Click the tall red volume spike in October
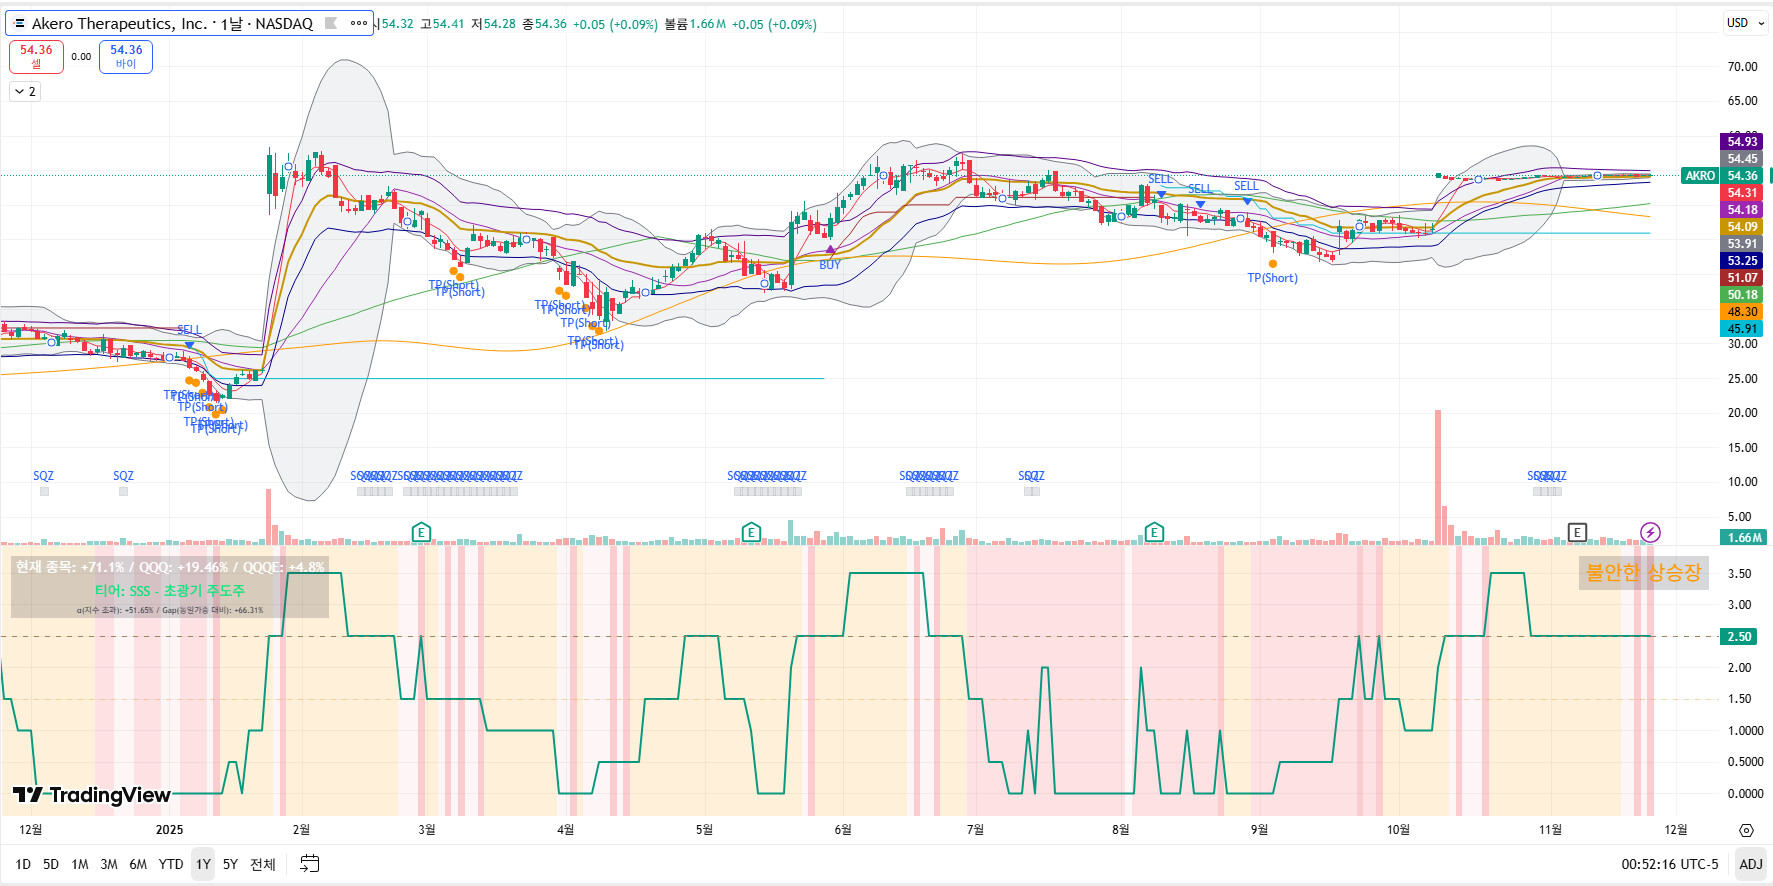Viewport: 1773px width, 886px height. coord(1438,477)
